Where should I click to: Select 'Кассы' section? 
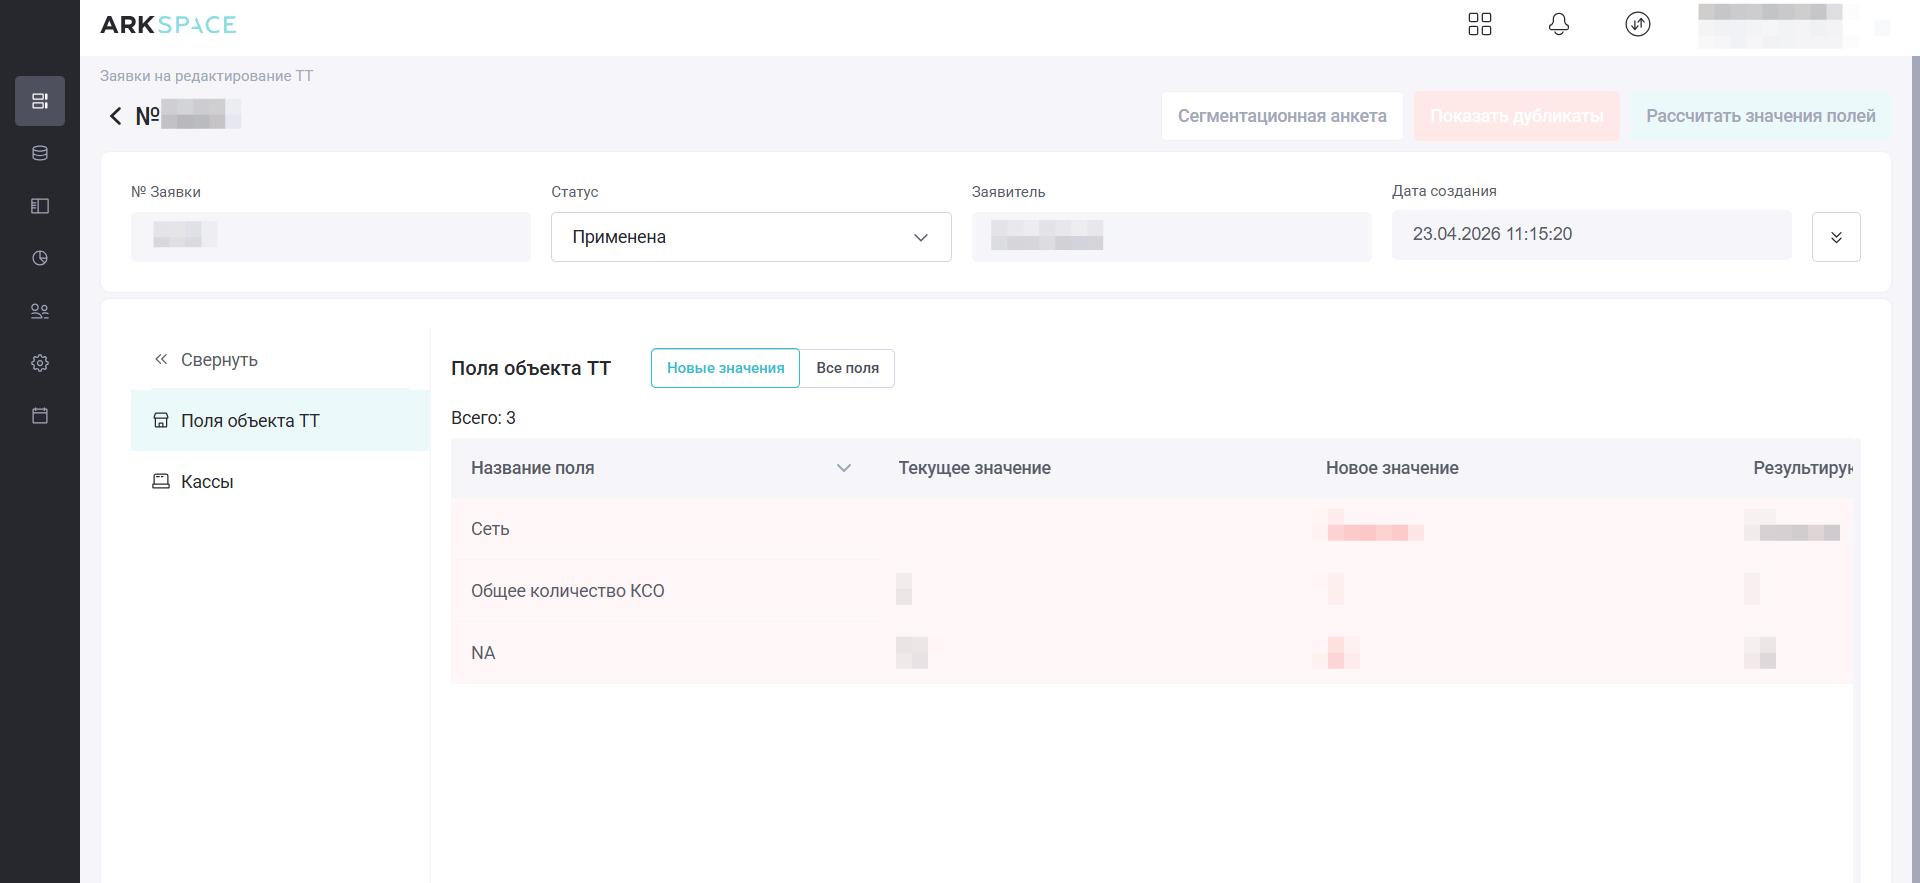[207, 482]
